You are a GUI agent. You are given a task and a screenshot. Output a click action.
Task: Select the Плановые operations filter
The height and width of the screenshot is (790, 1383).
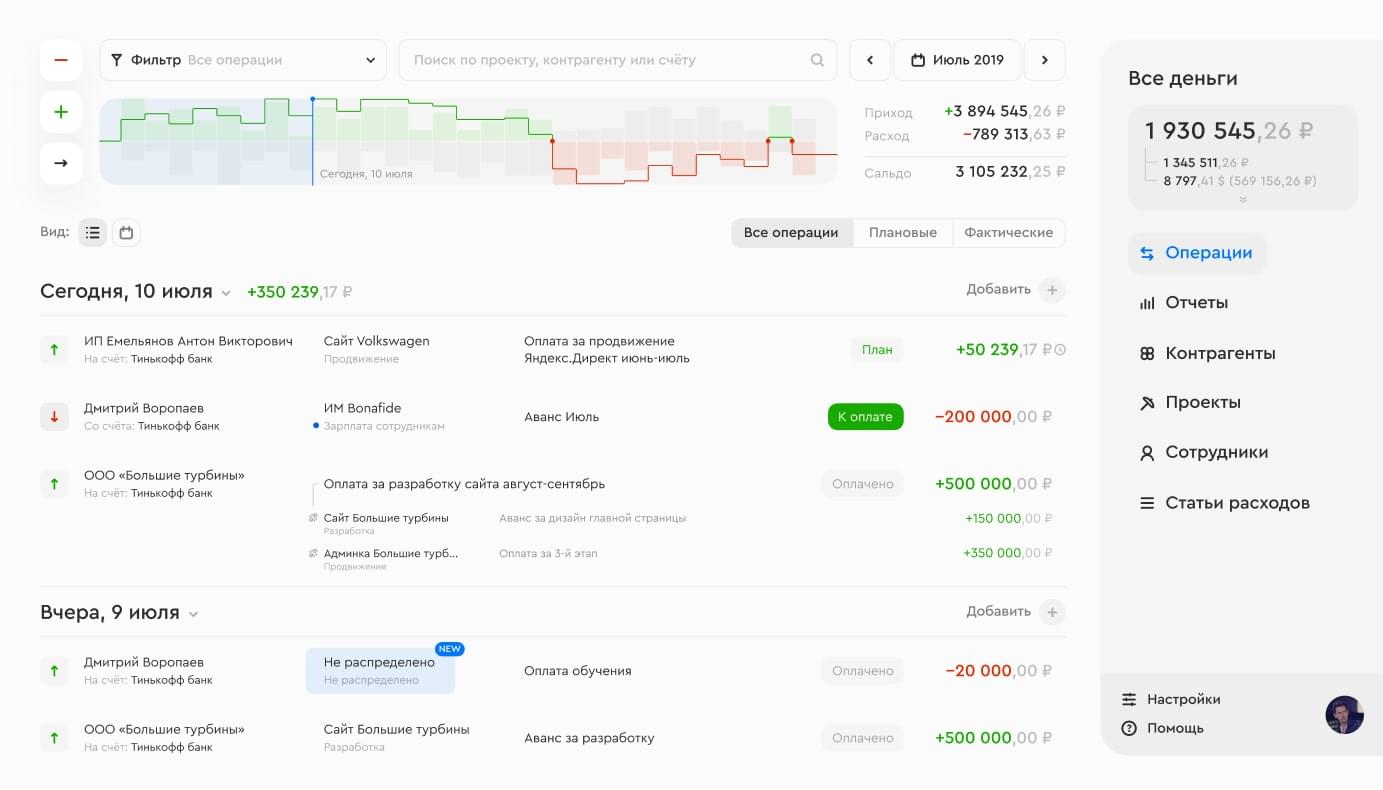pyautogui.click(x=902, y=233)
